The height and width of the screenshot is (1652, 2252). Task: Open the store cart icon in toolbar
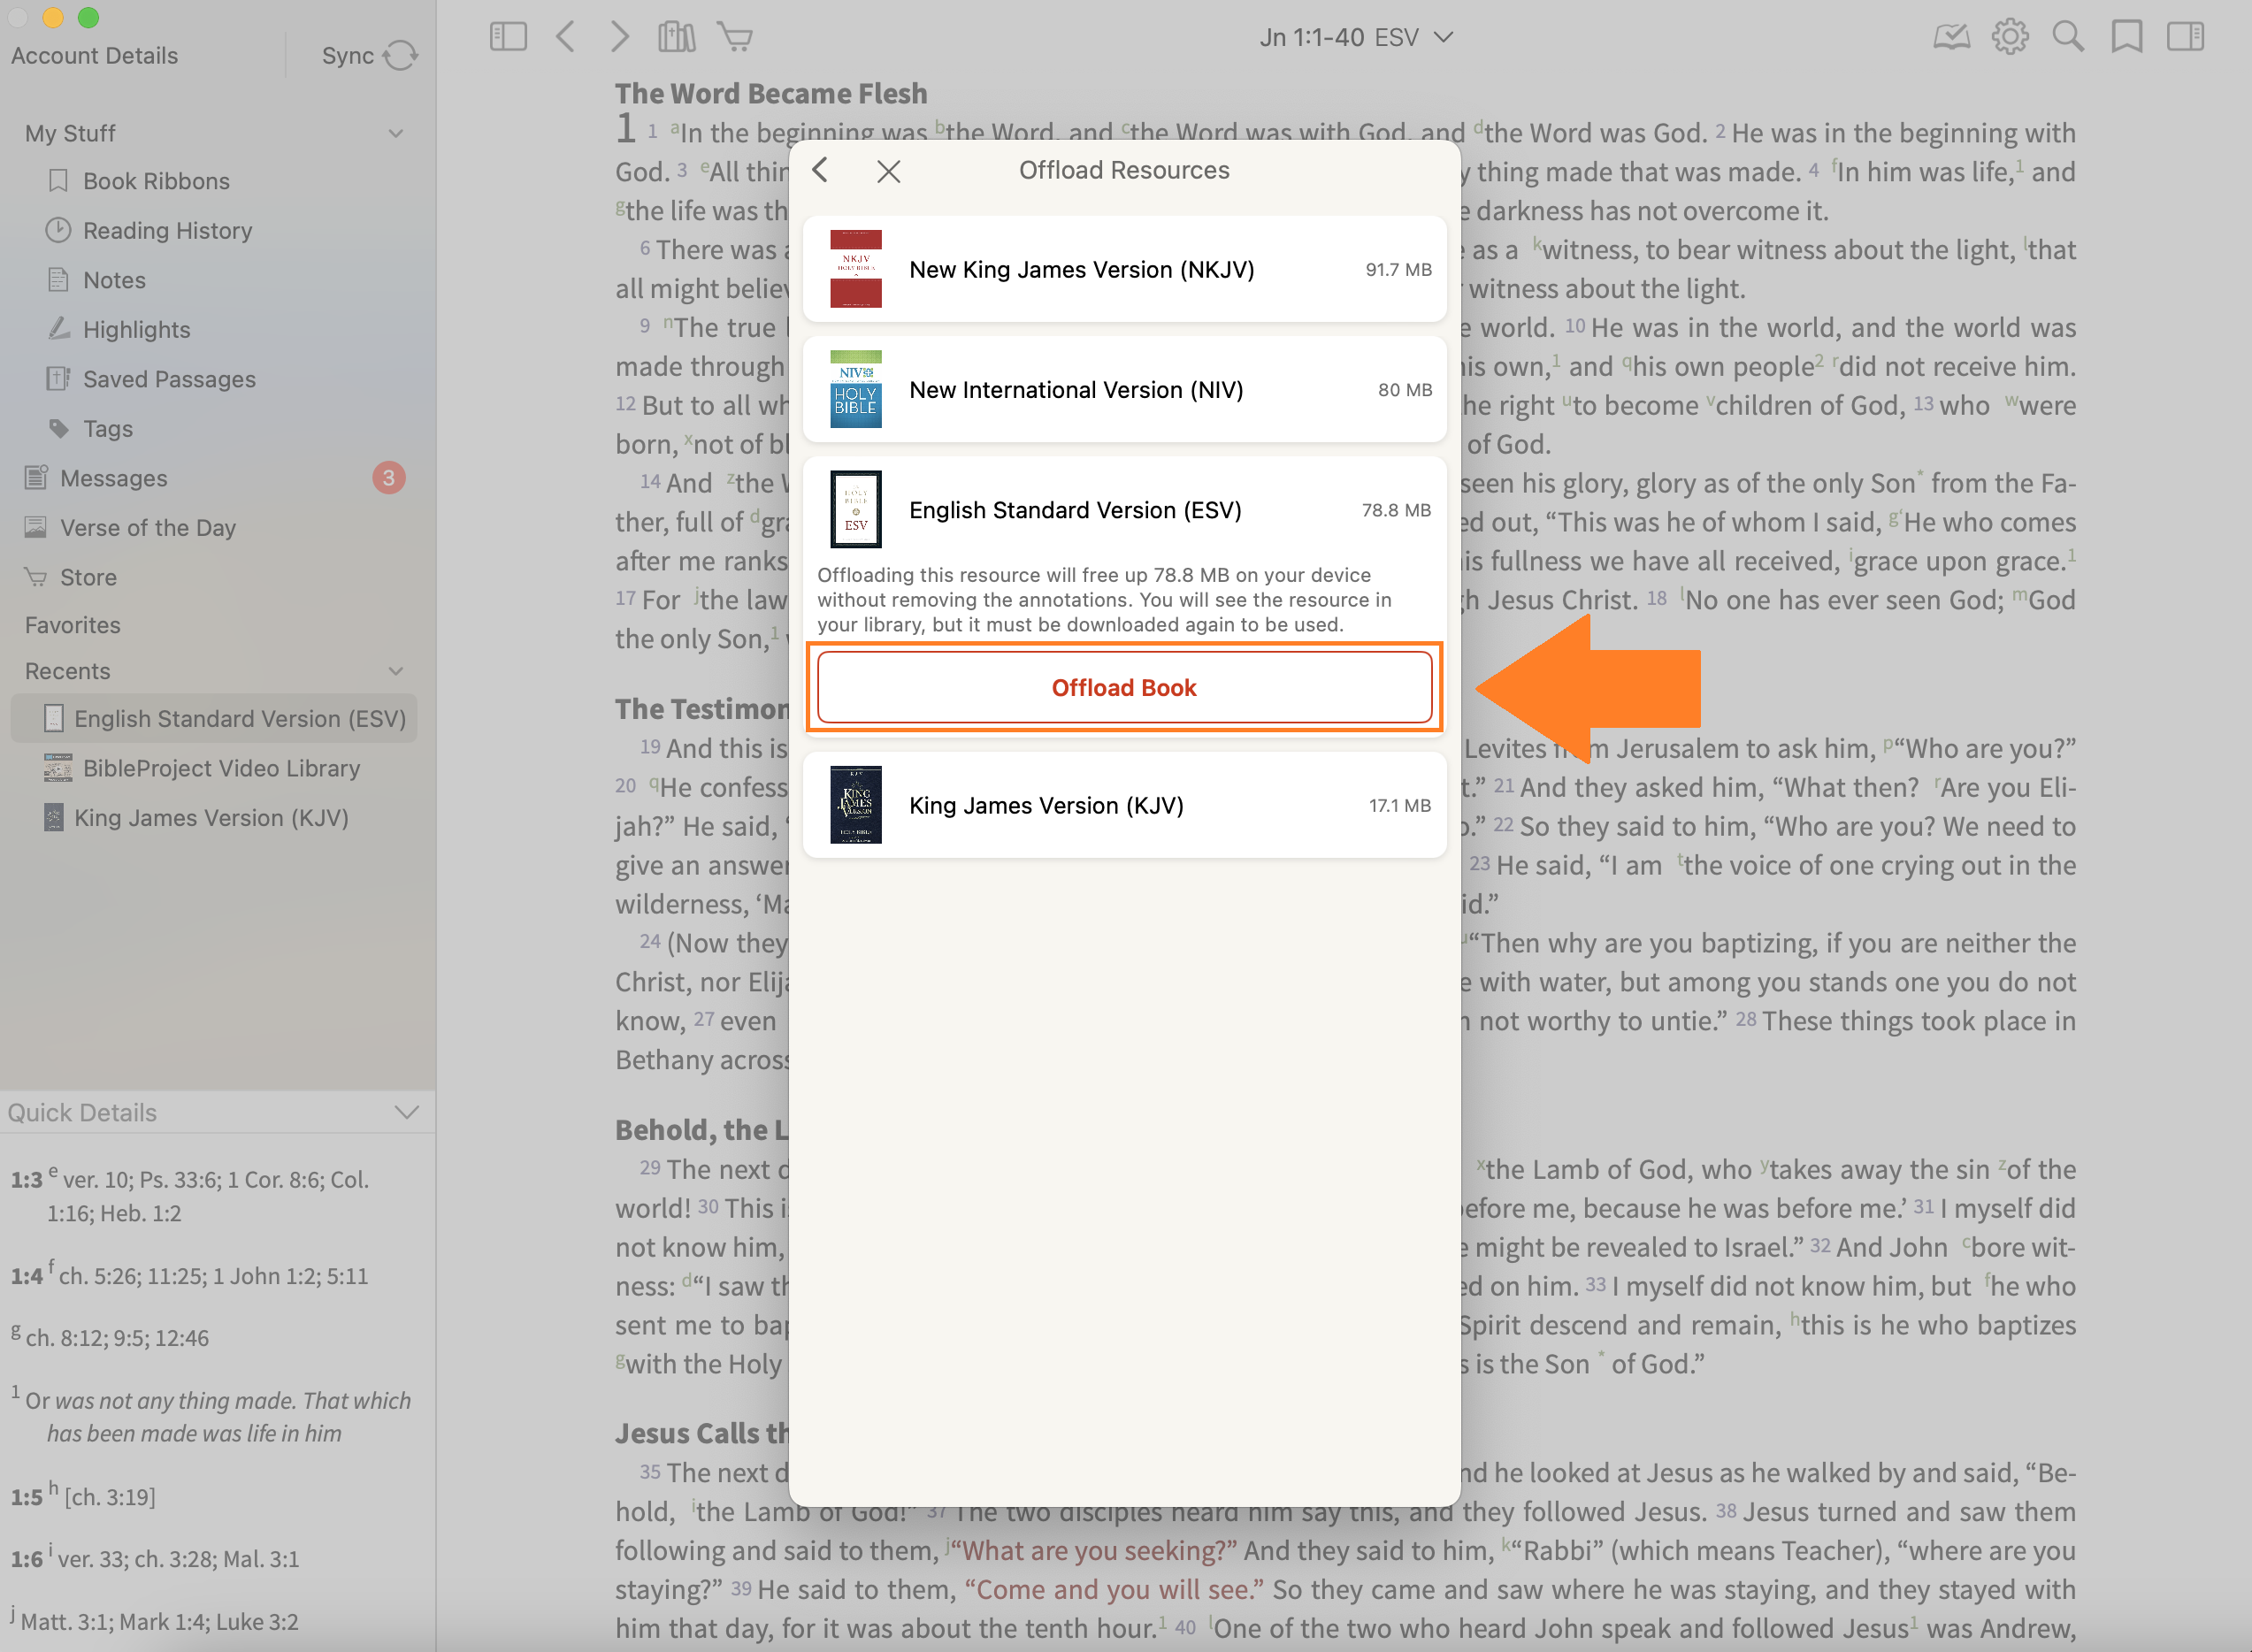coord(735,37)
